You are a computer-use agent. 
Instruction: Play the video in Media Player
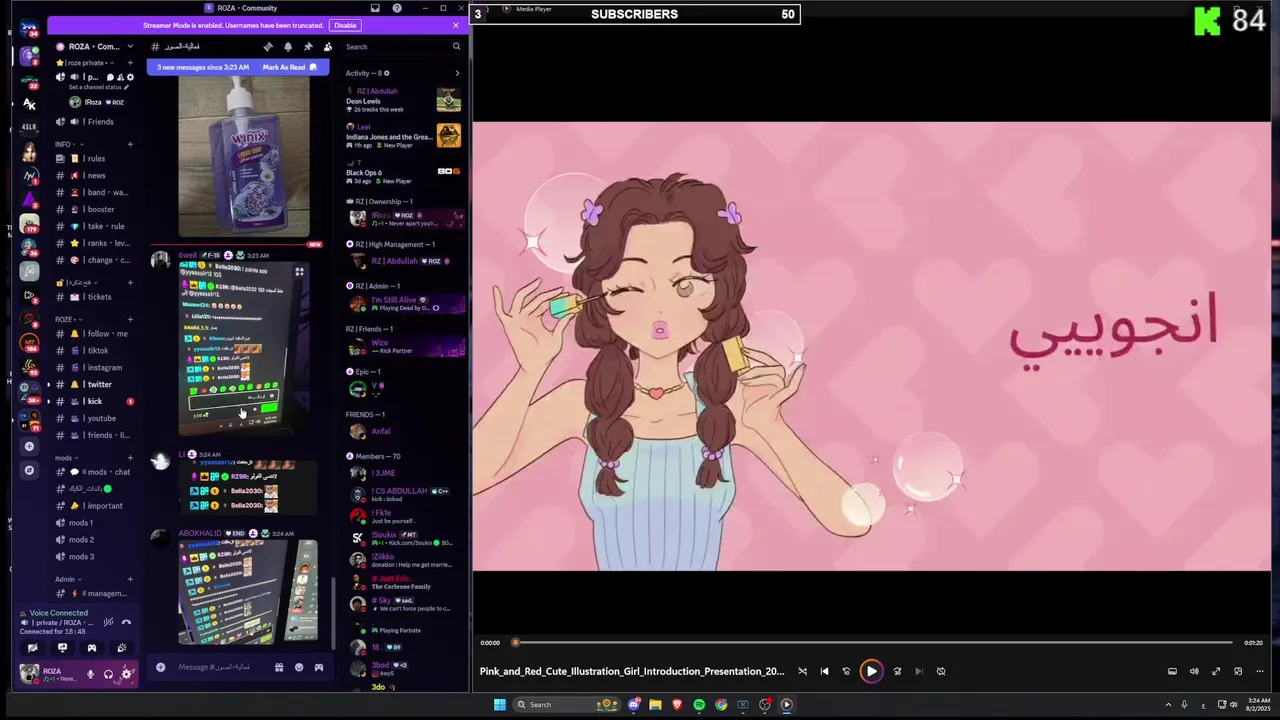point(871,671)
